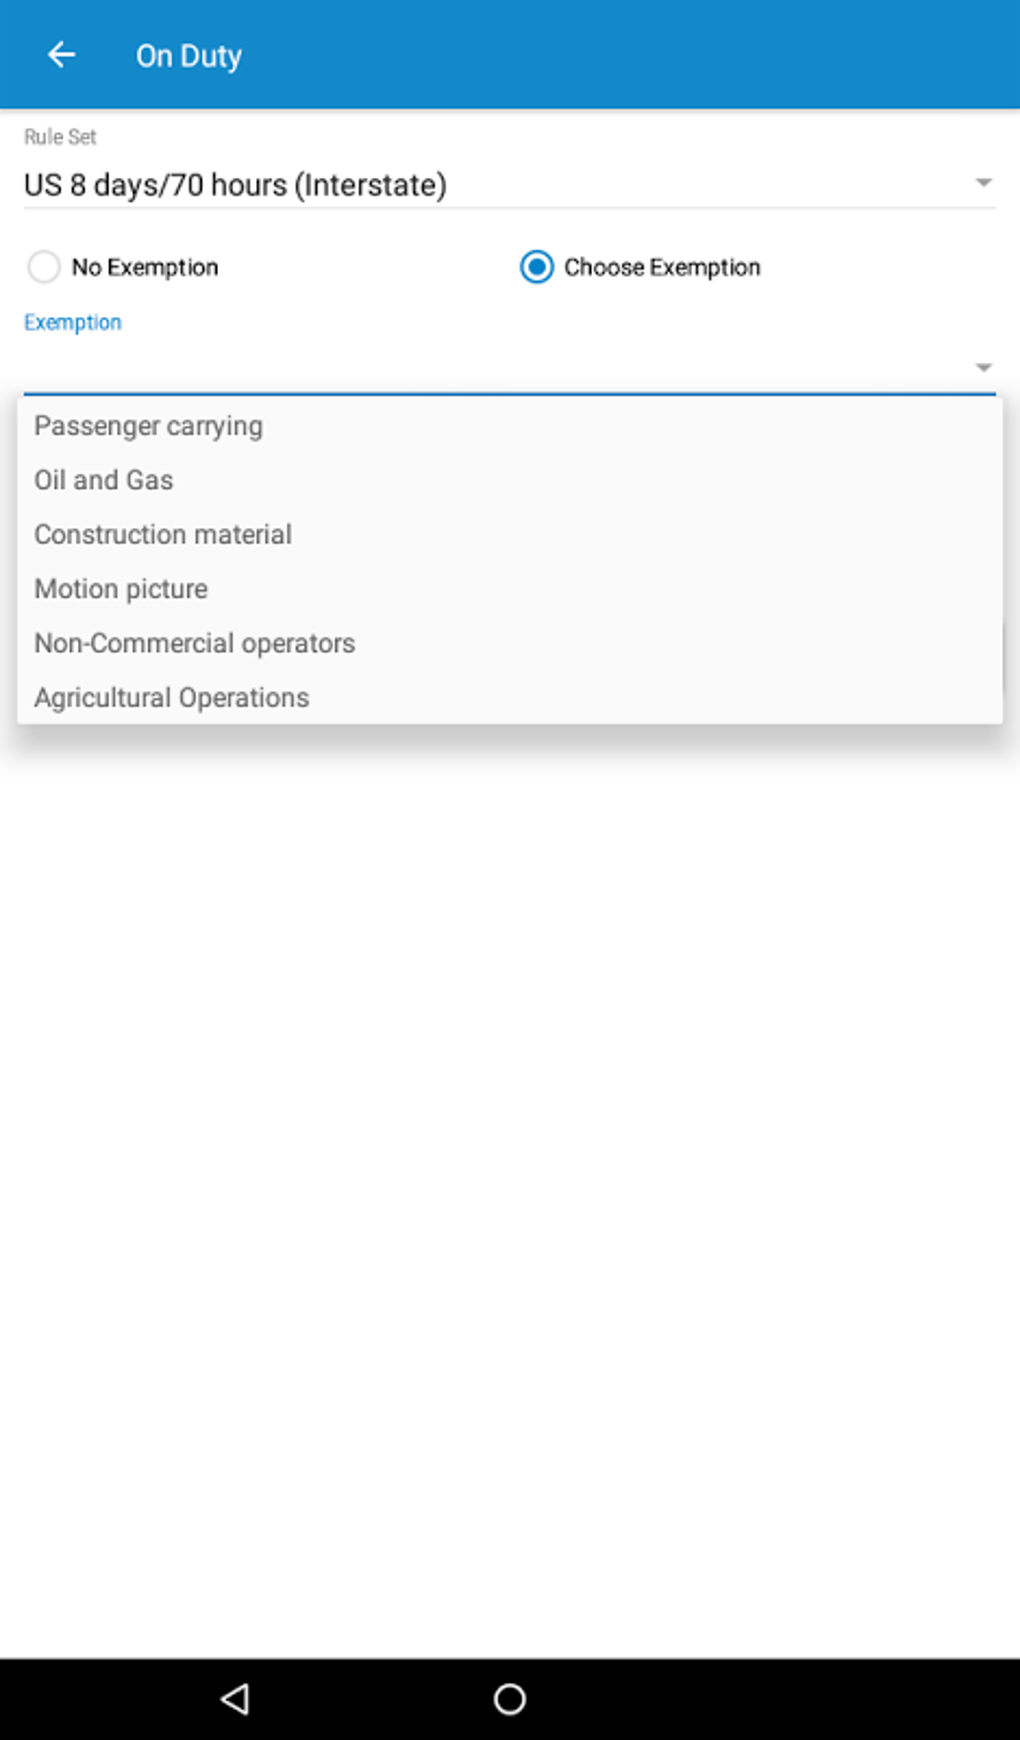1020x1740 pixels.
Task: Tap the back arrow in header
Action: (62, 55)
